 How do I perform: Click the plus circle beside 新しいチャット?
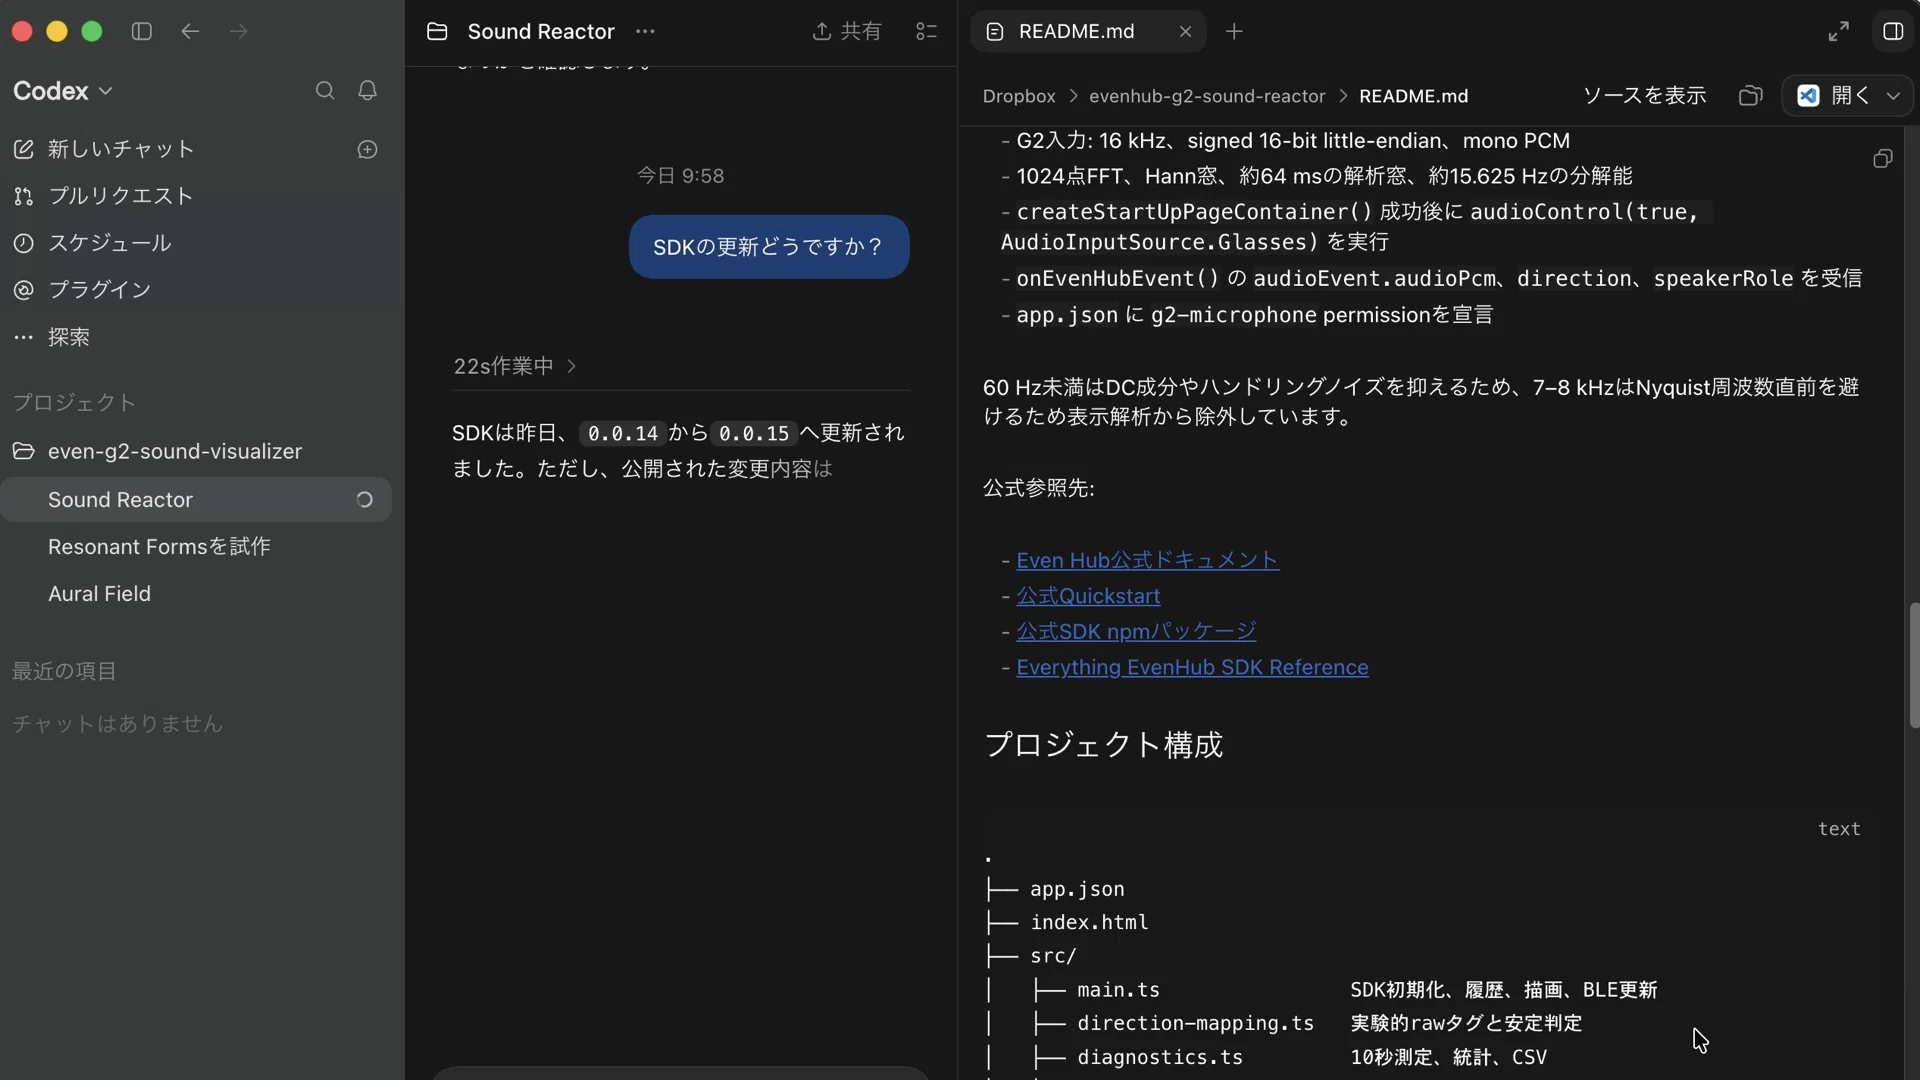pyautogui.click(x=367, y=149)
